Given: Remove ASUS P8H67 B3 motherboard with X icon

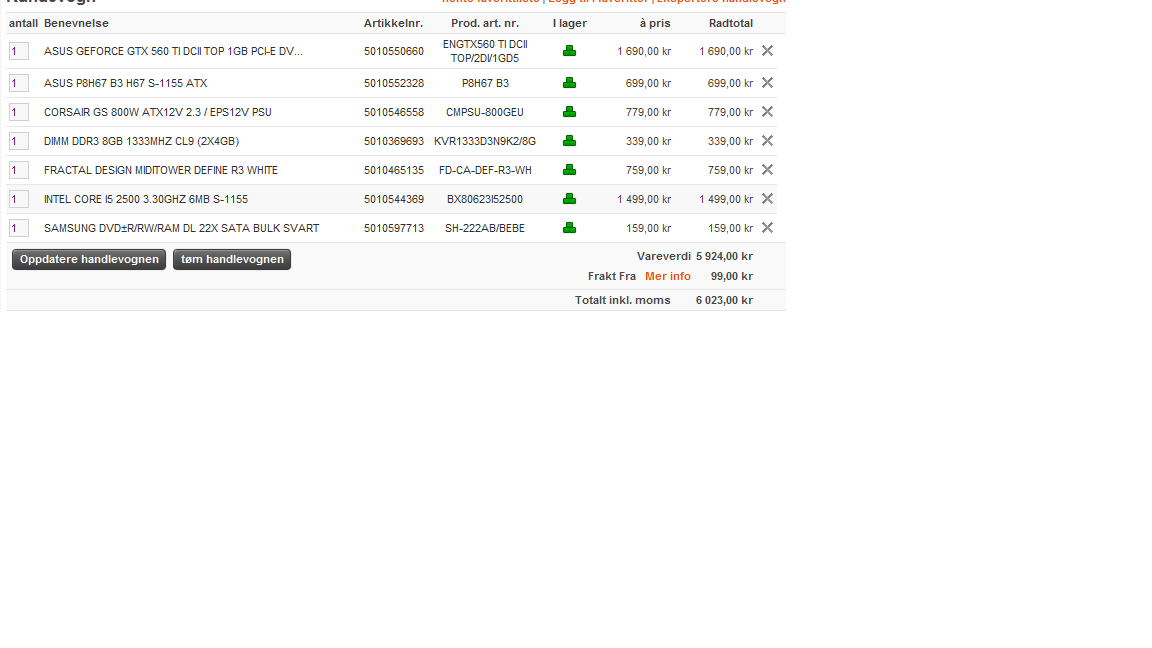Looking at the screenshot, I should pyautogui.click(x=767, y=83).
